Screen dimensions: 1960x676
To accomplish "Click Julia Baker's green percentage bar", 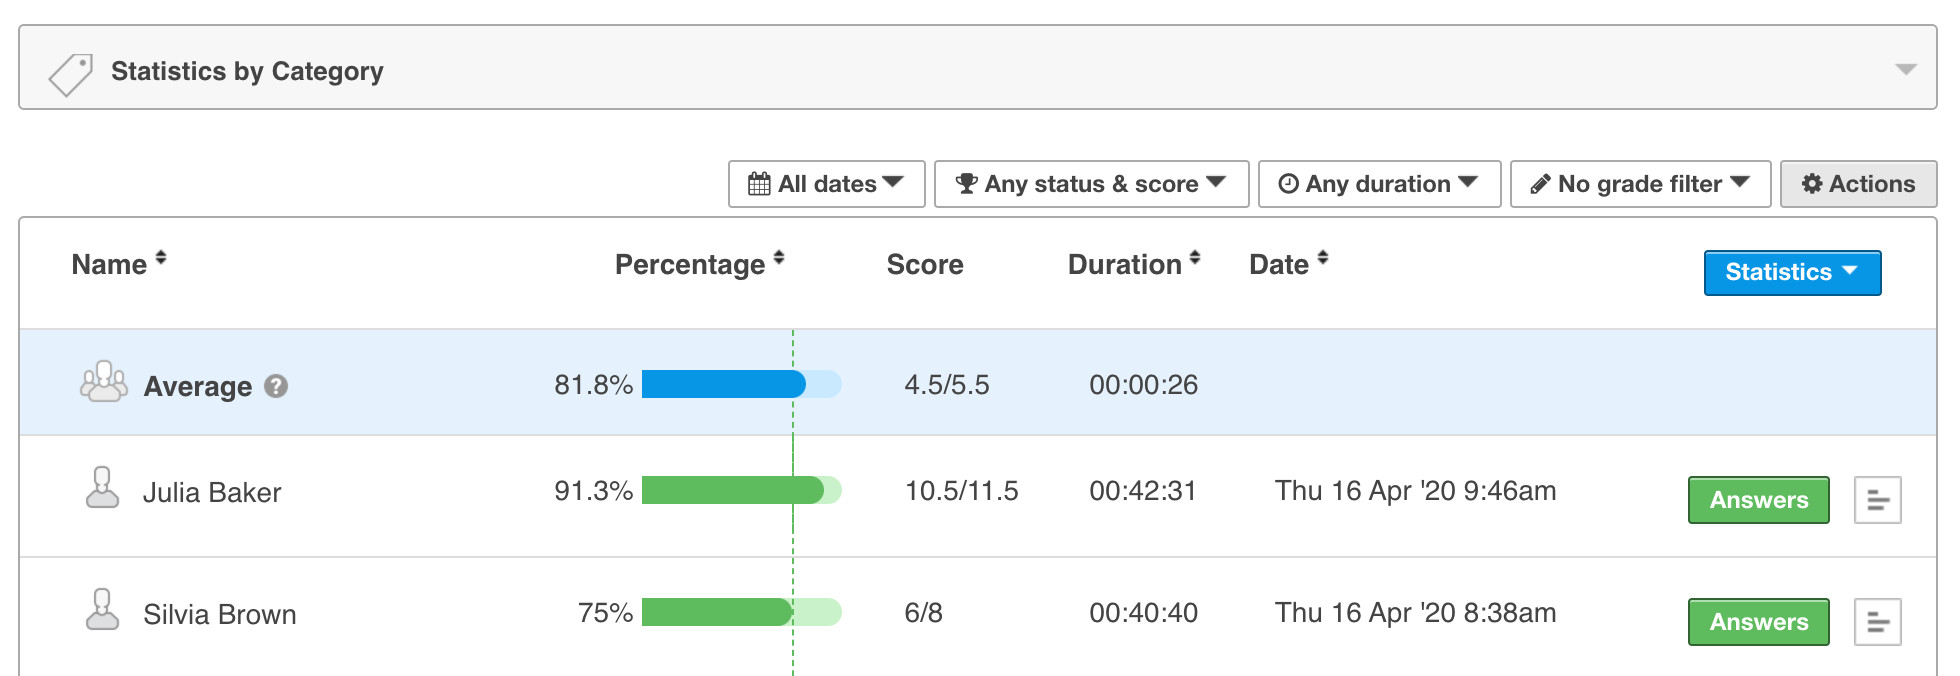I will 732,490.
